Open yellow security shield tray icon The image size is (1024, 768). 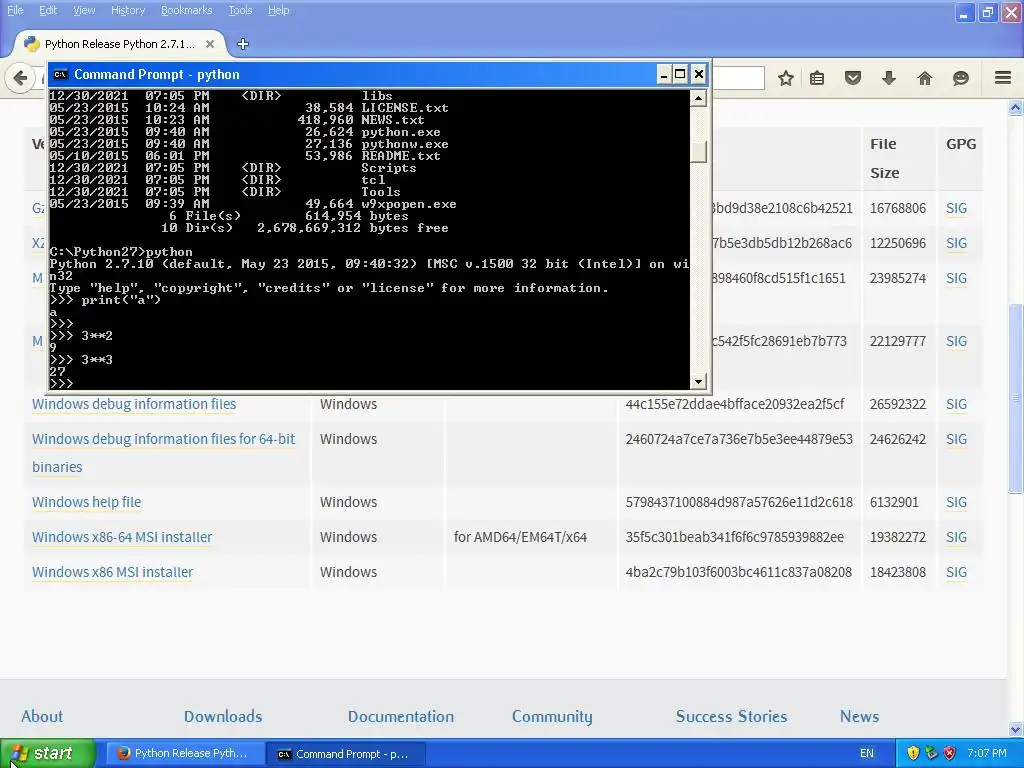[913, 753]
